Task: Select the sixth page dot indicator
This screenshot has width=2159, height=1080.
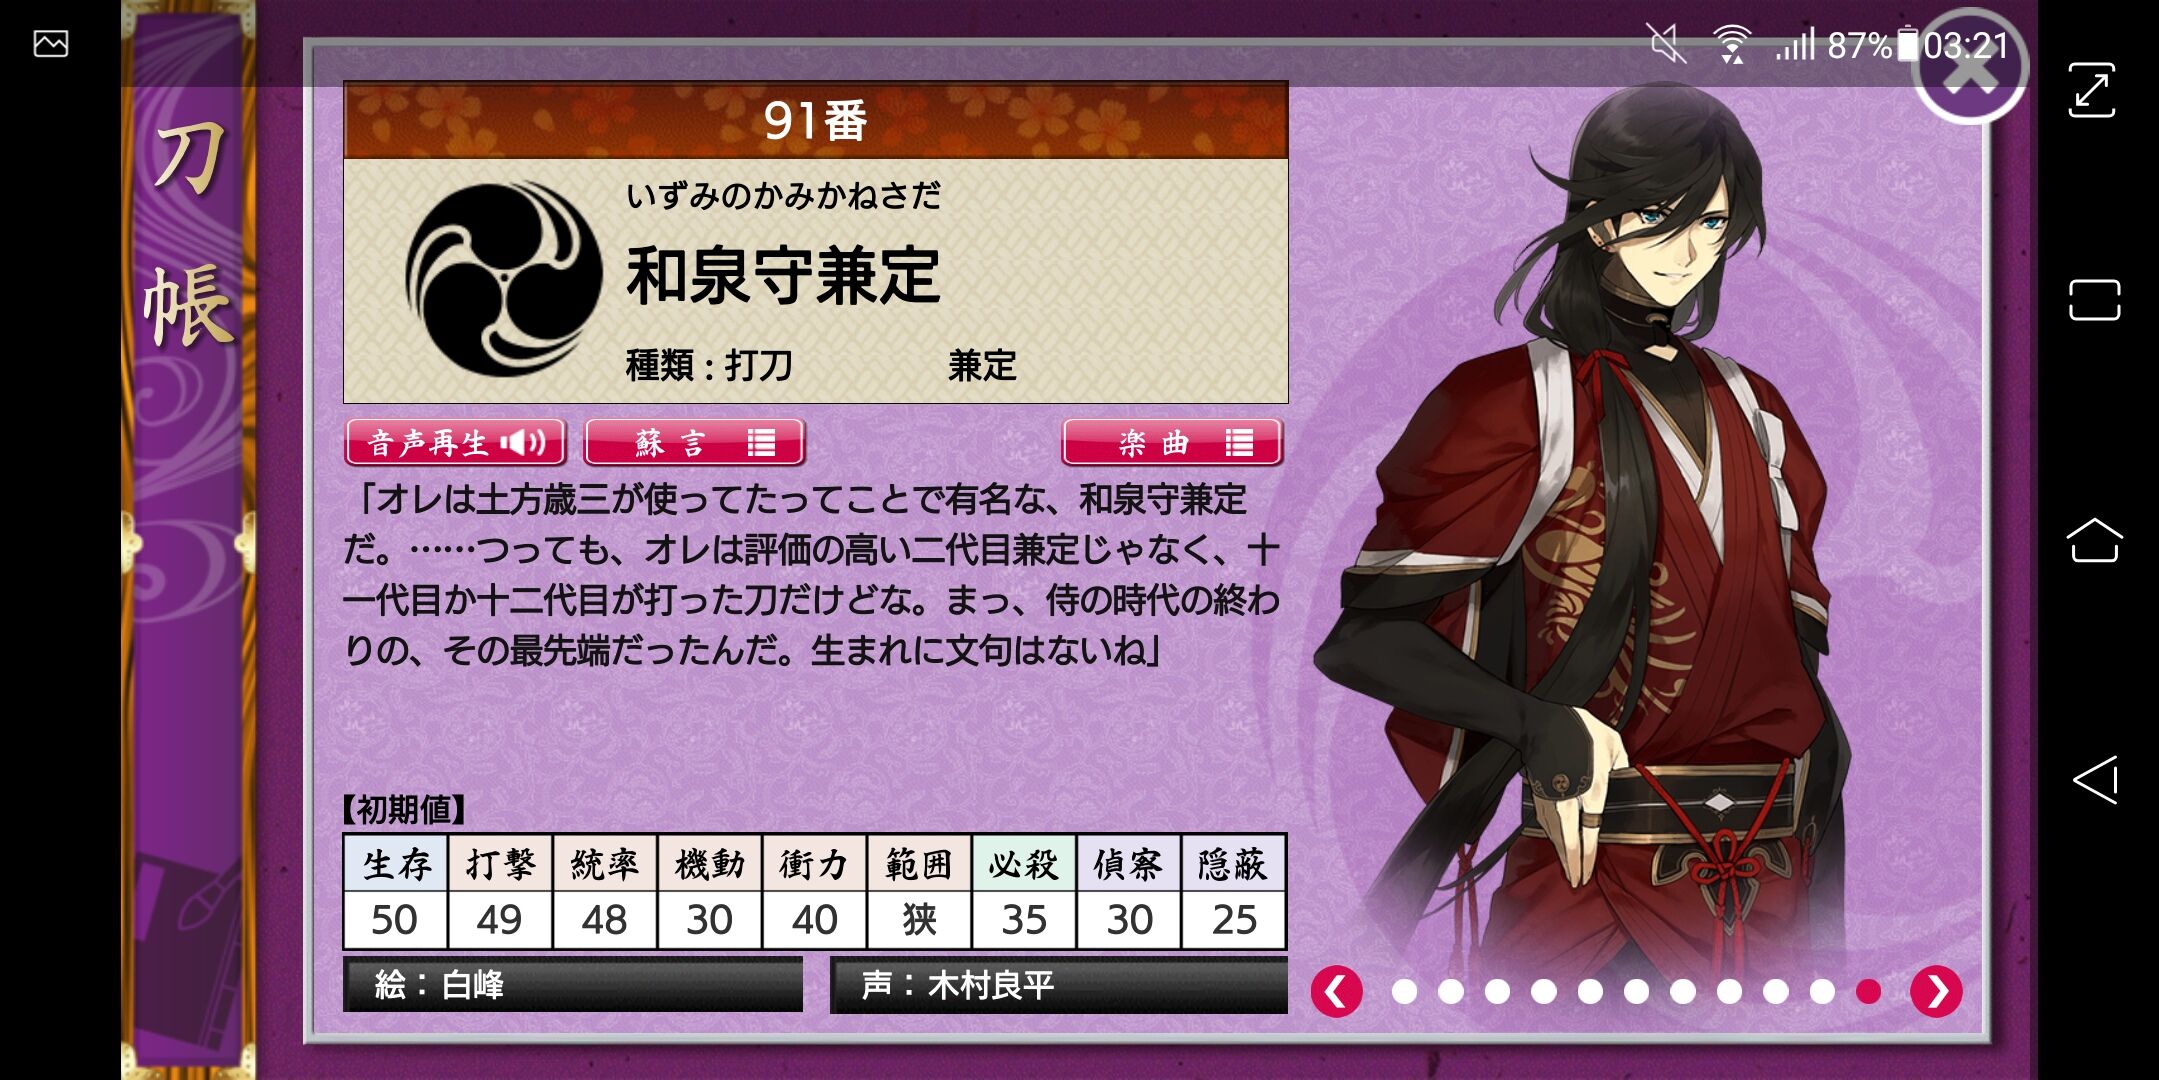Action: pos(1636,991)
